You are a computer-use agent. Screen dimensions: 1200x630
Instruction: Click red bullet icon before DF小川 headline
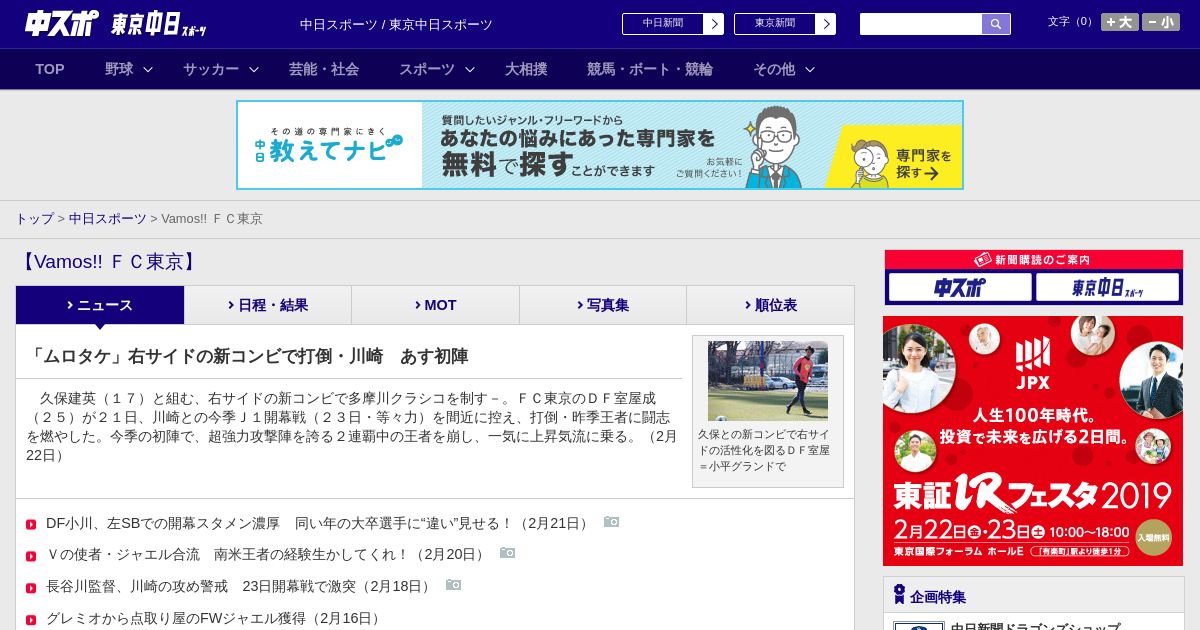click(x=31, y=524)
